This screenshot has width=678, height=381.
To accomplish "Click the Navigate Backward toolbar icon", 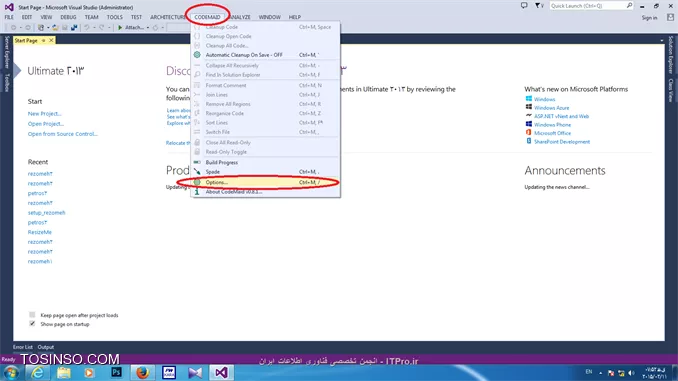I will [x=13, y=28].
